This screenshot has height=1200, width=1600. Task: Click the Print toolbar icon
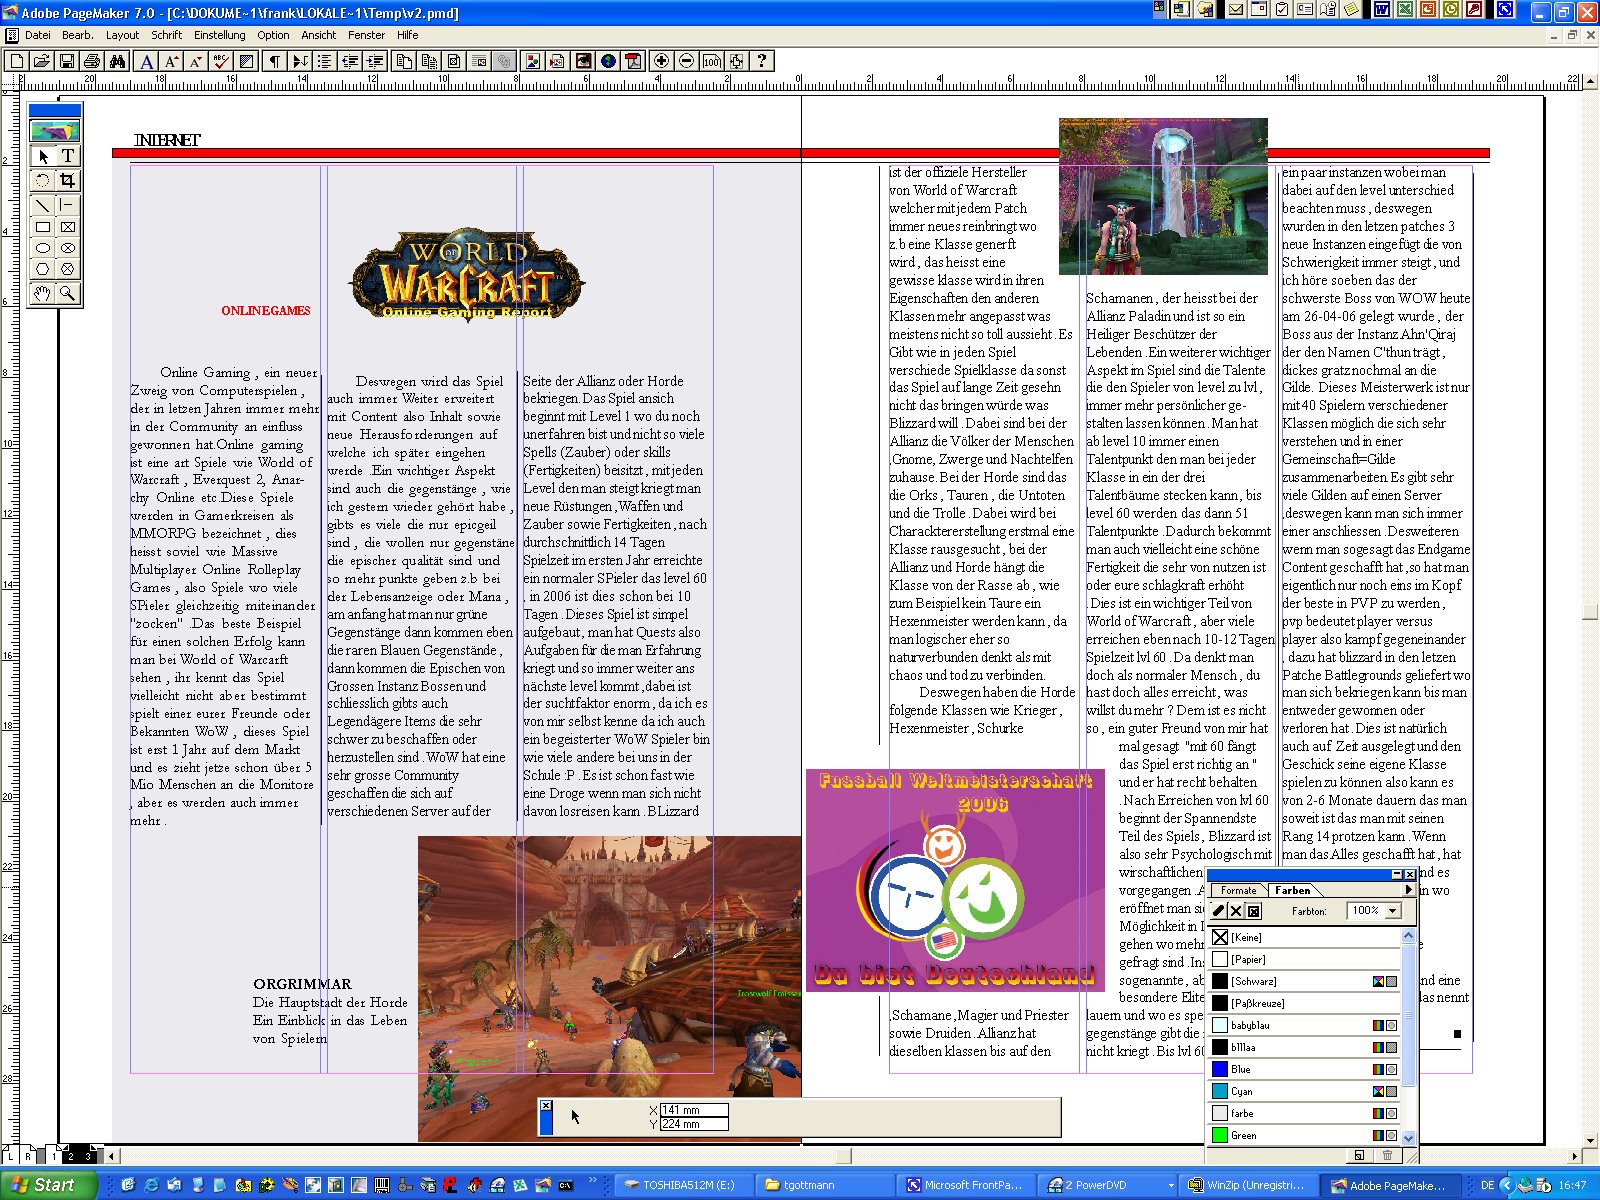click(92, 61)
